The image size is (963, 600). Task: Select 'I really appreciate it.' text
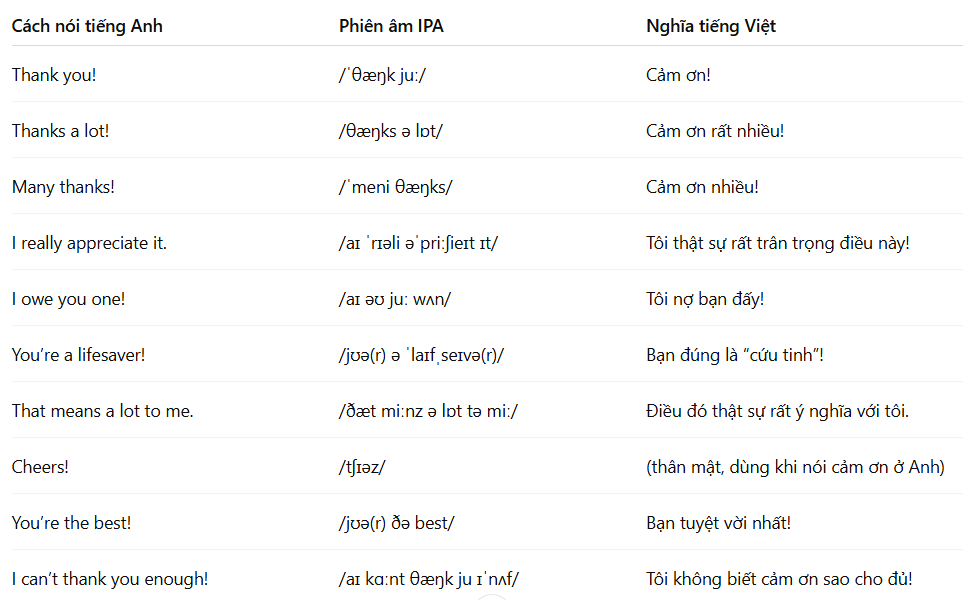click(89, 243)
